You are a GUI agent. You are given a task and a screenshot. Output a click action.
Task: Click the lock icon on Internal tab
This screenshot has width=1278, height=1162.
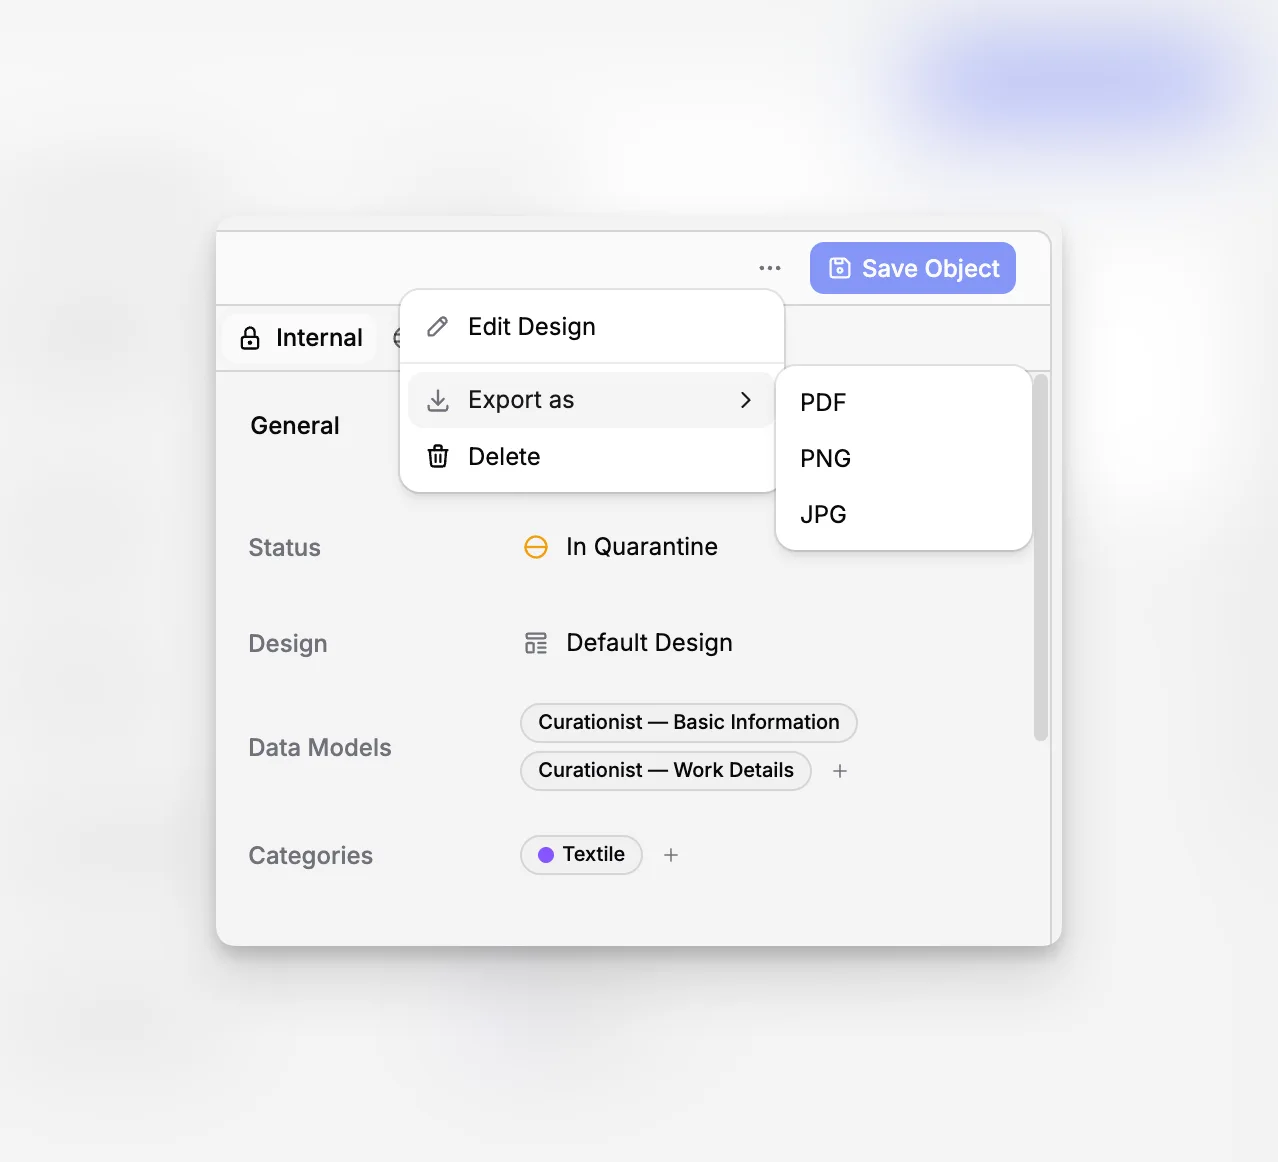[250, 338]
